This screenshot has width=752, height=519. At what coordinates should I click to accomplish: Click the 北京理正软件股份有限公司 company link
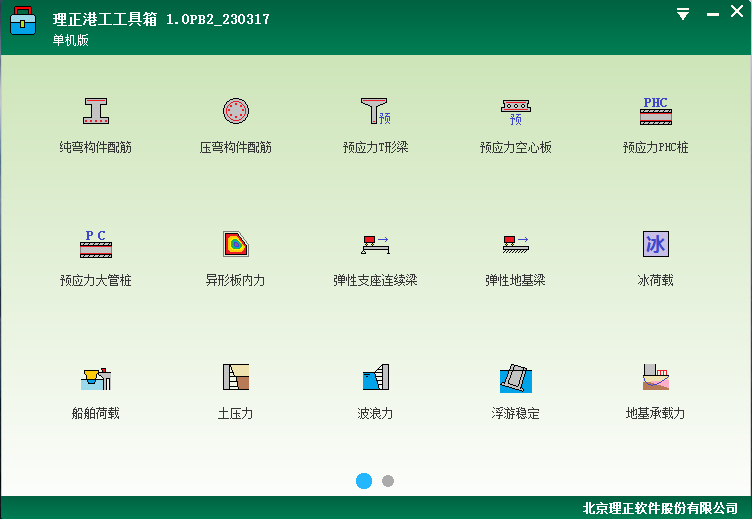pos(660,508)
